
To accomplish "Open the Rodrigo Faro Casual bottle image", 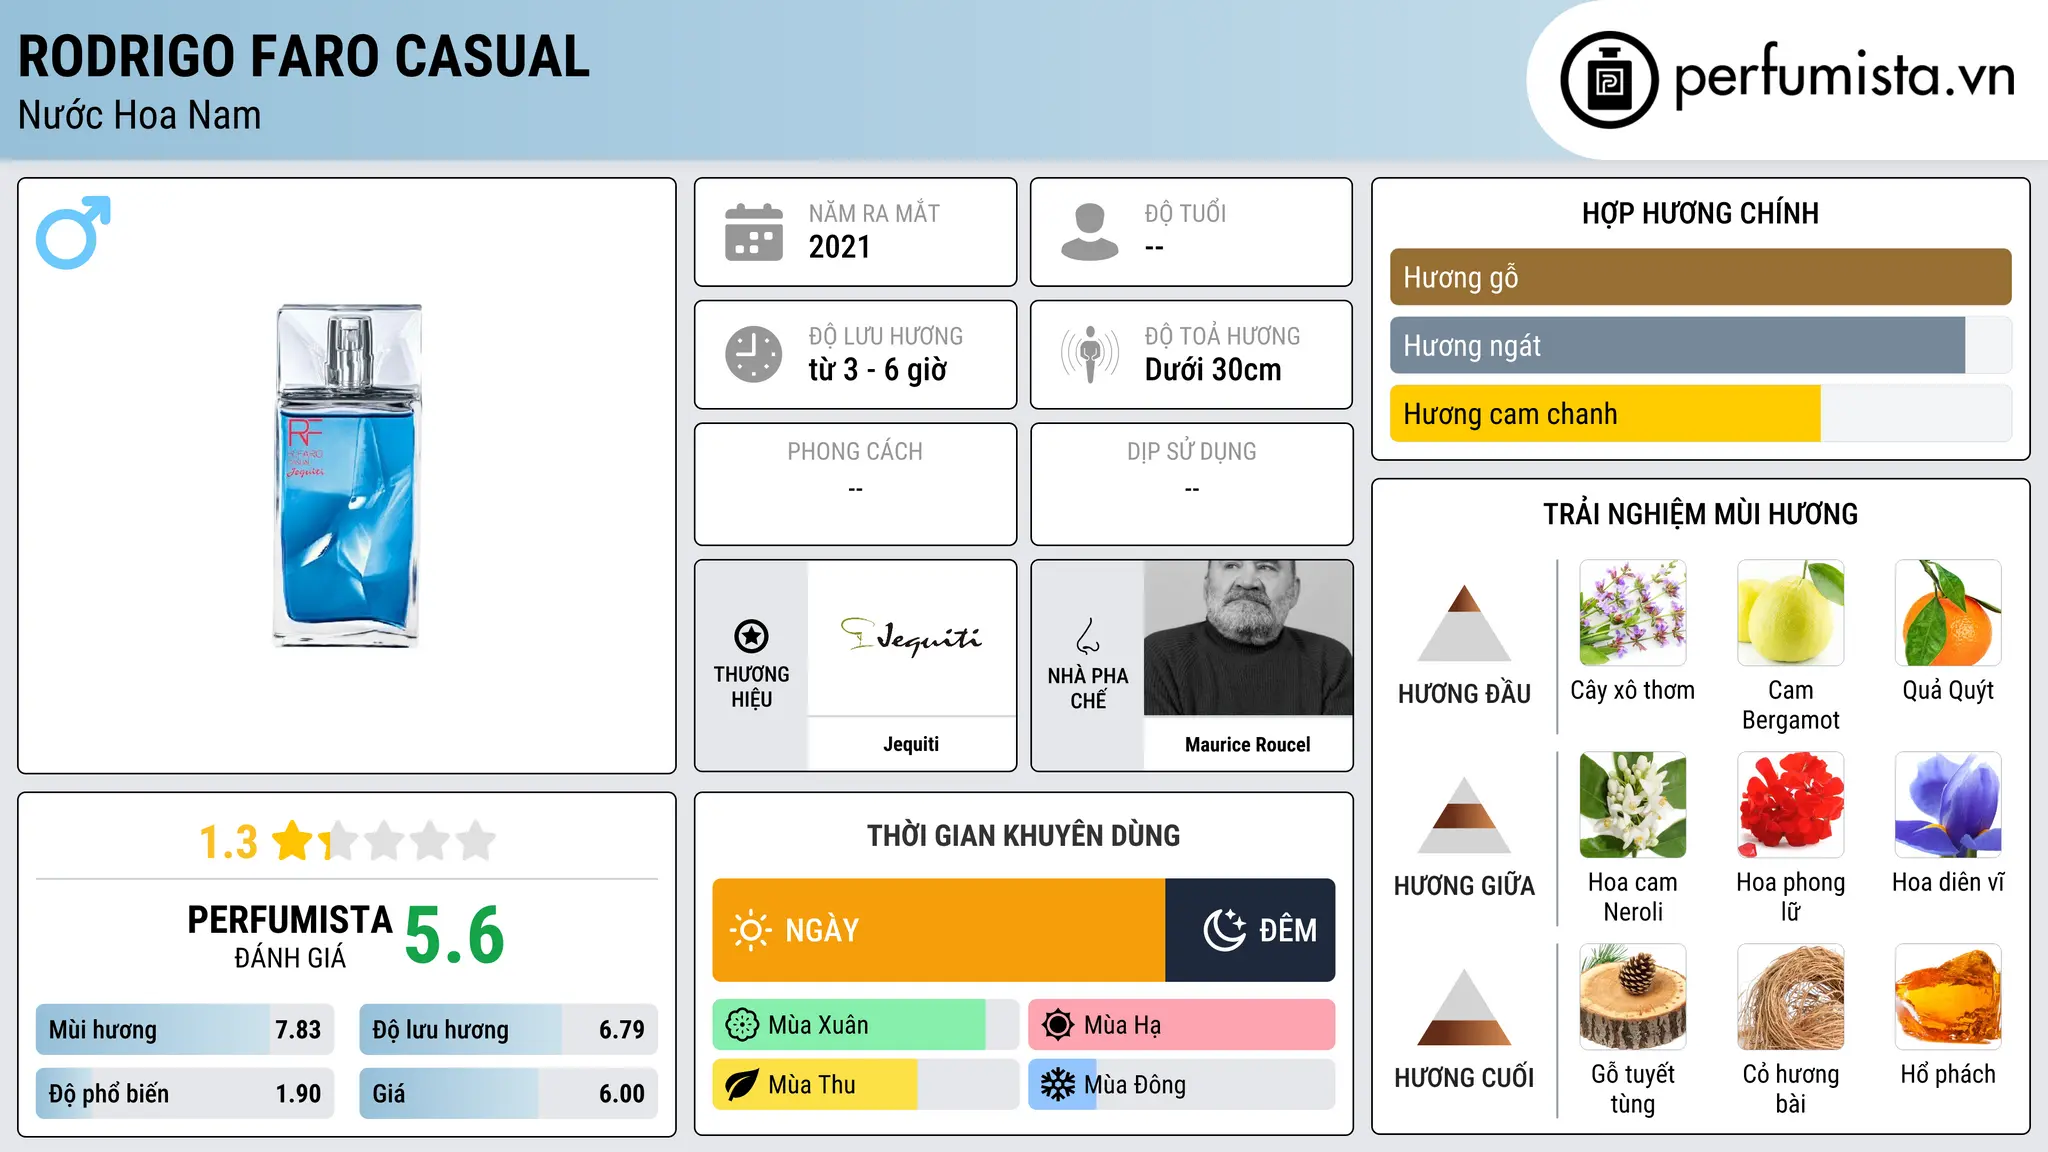I will [x=347, y=476].
